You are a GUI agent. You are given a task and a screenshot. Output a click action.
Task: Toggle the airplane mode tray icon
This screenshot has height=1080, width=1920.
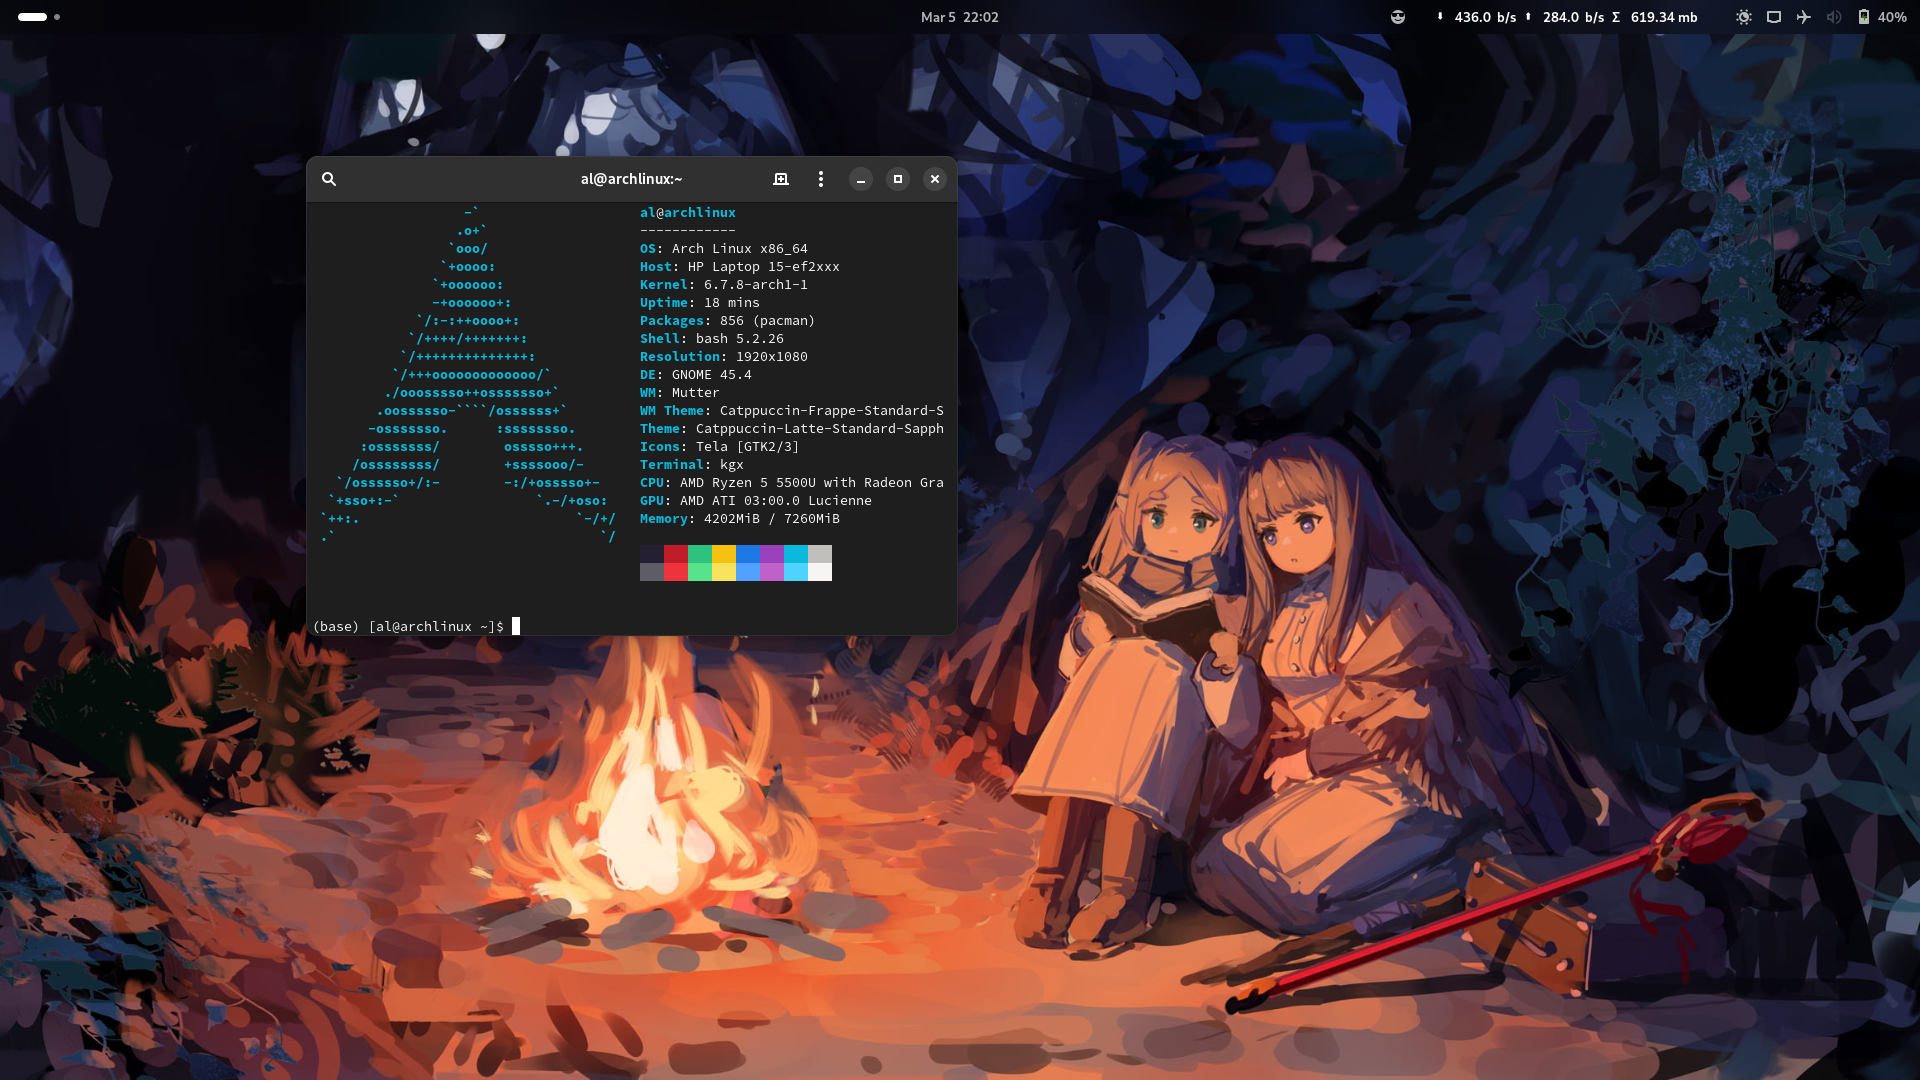pos(1804,17)
